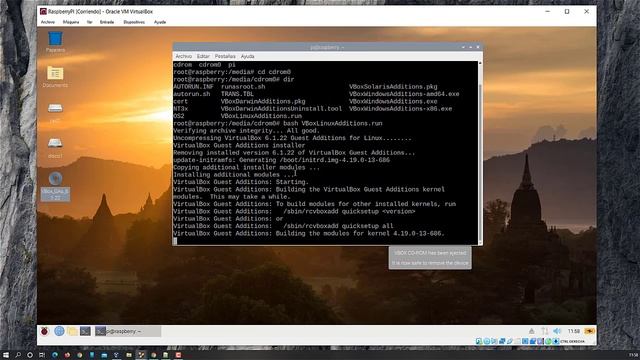640x360 pixels.
Task: Click the VirtualBox USB status icon
Action: pyautogui.click(x=509, y=341)
